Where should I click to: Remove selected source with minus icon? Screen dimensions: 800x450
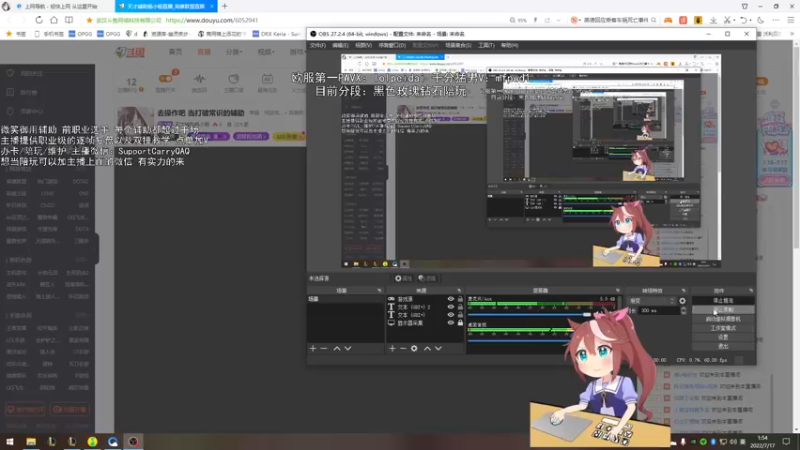click(x=403, y=348)
